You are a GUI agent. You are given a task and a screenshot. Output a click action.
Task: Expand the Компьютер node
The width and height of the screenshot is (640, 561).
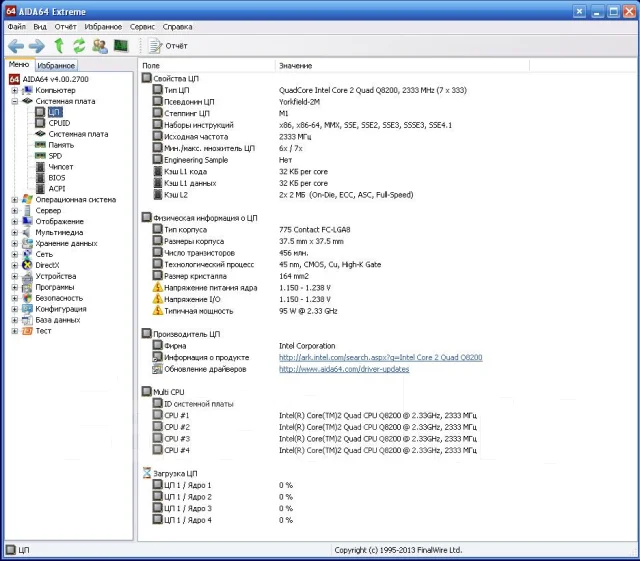[15, 90]
